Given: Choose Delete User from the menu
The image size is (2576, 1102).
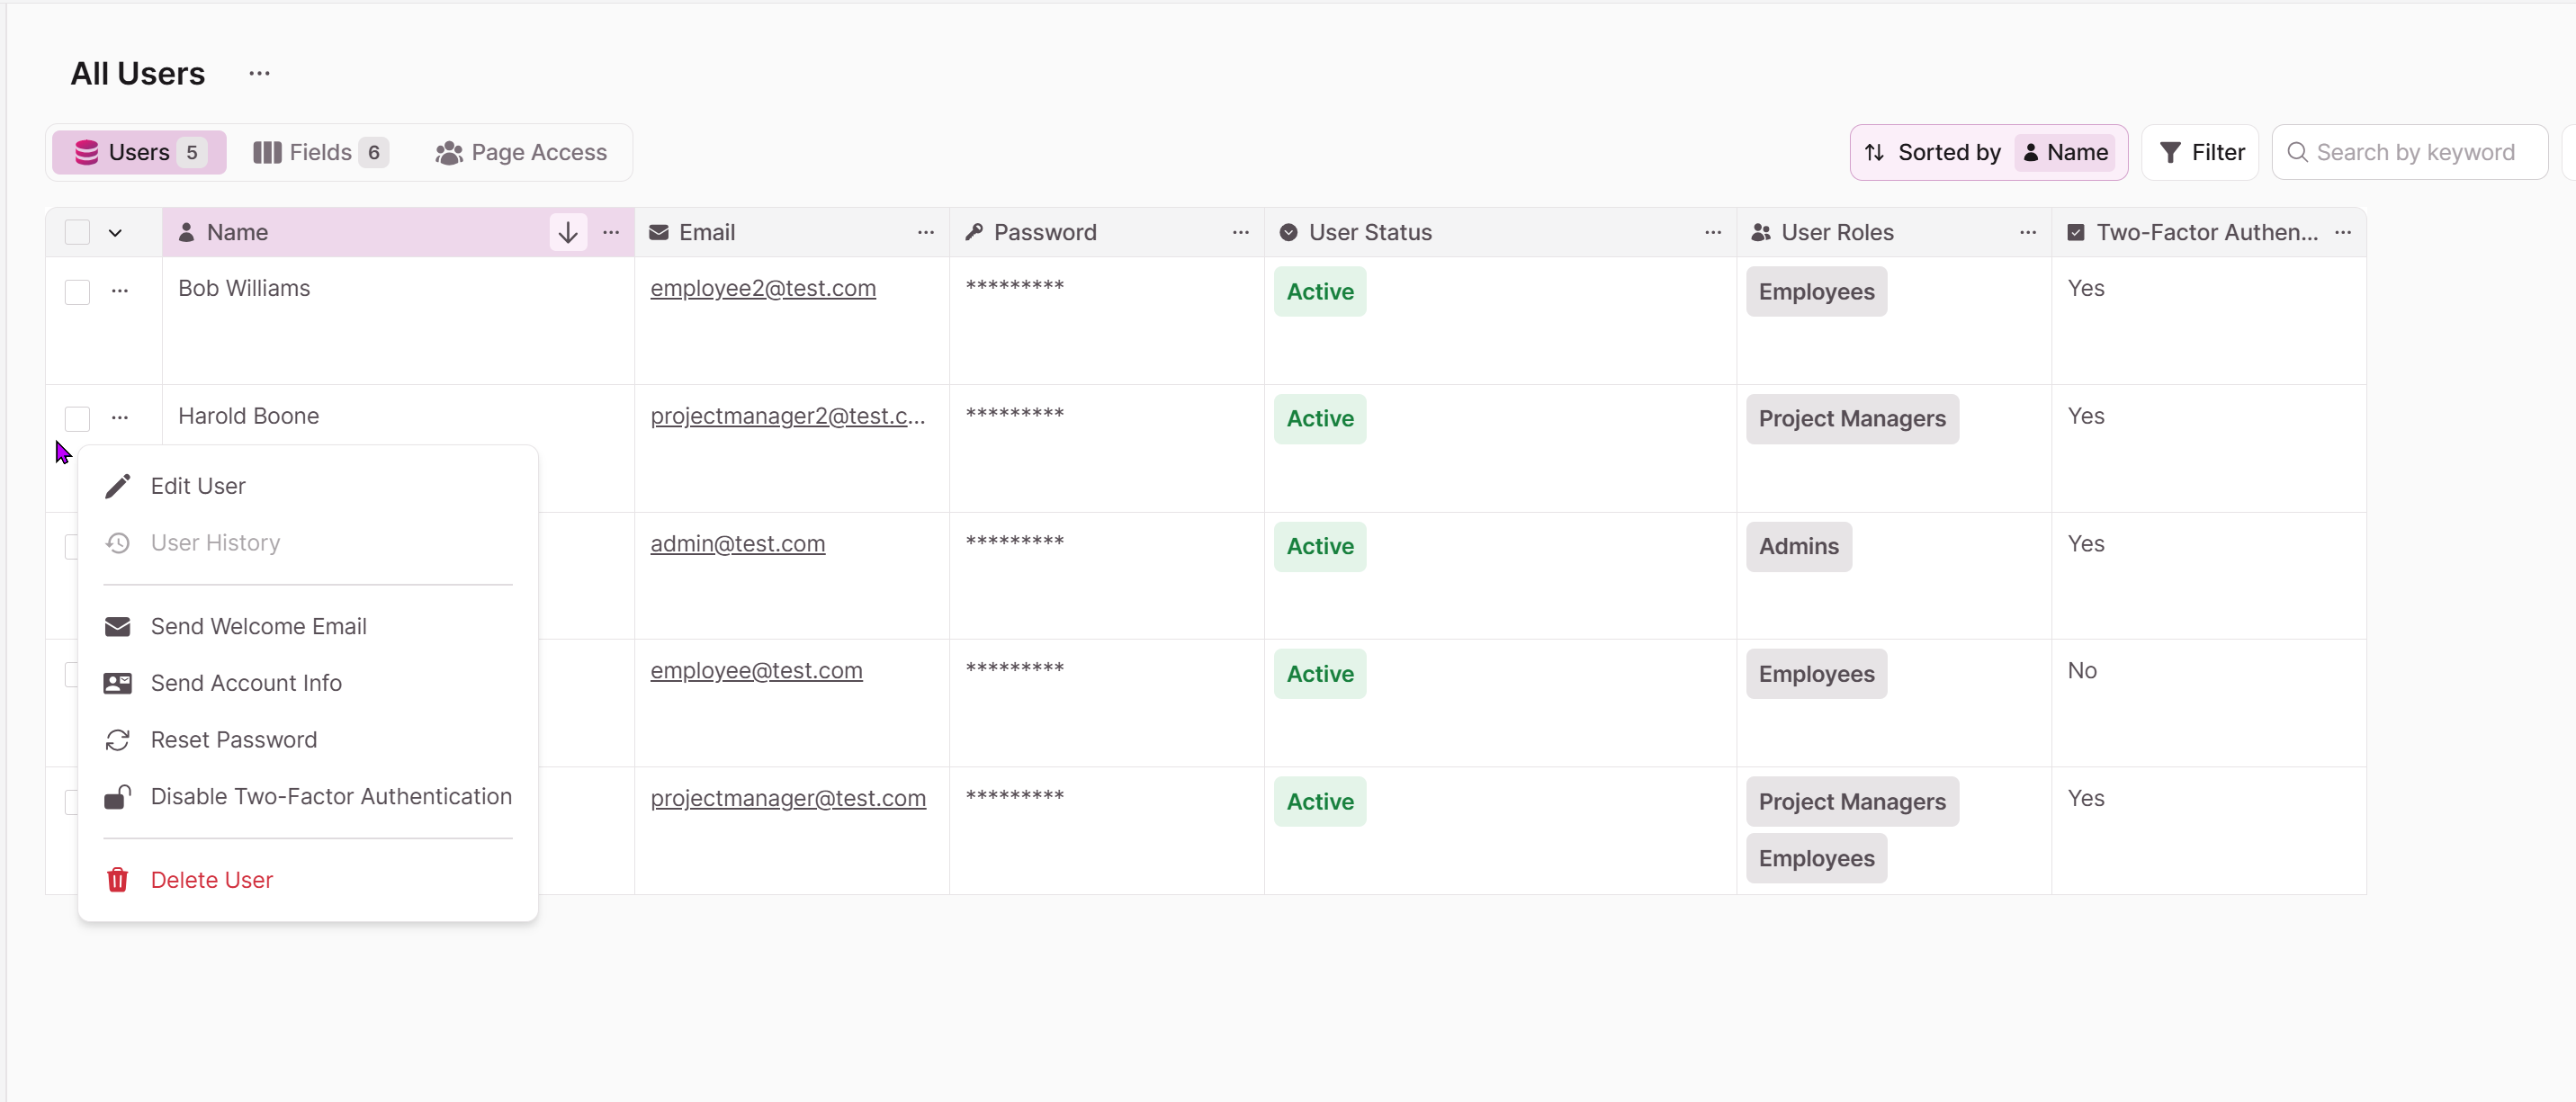Looking at the screenshot, I should [307, 880].
